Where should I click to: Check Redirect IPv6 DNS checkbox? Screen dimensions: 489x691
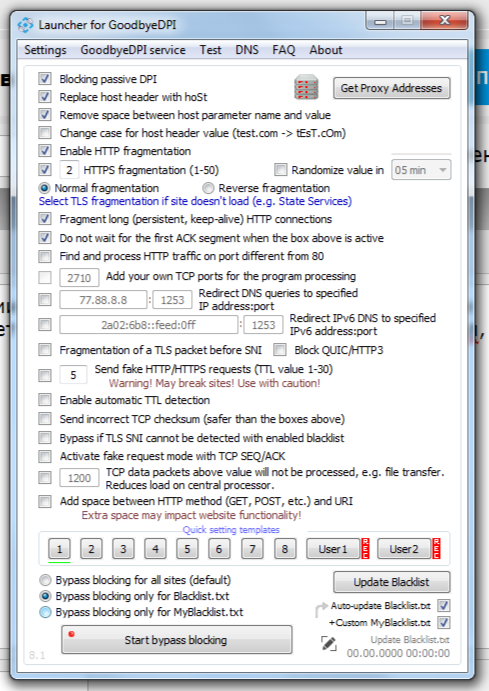click(44, 325)
